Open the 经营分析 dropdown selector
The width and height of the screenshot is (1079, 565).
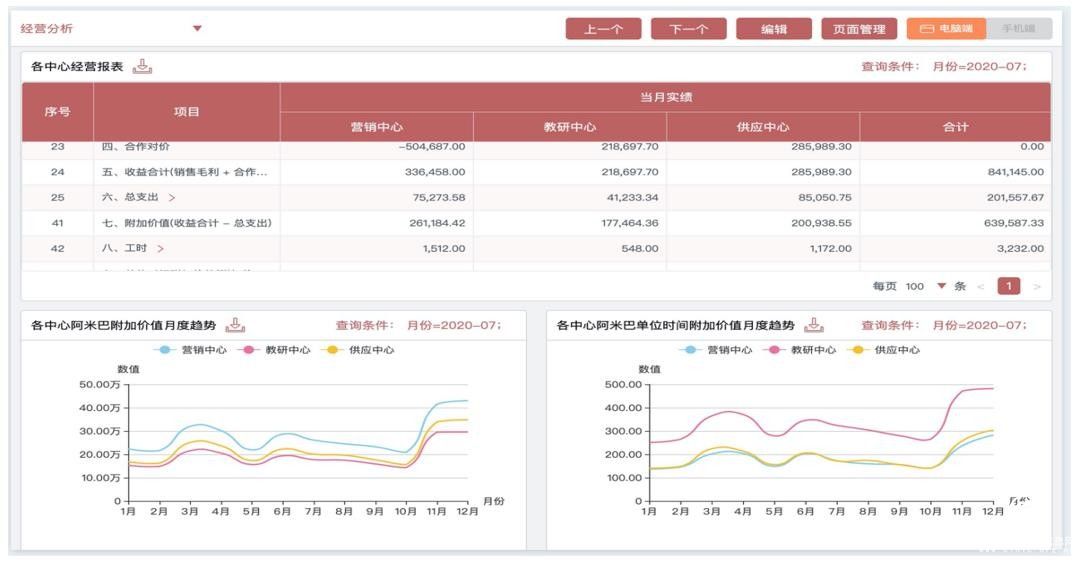coord(197,28)
